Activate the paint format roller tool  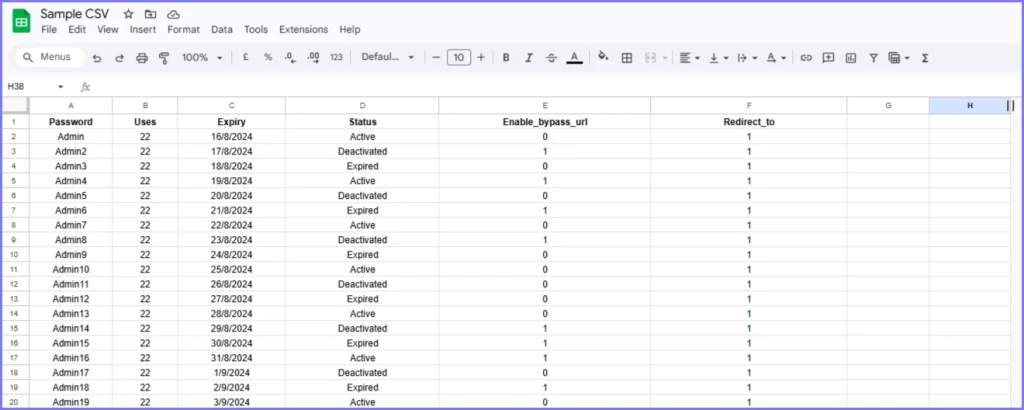pyautogui.click(x=164, y=58)
